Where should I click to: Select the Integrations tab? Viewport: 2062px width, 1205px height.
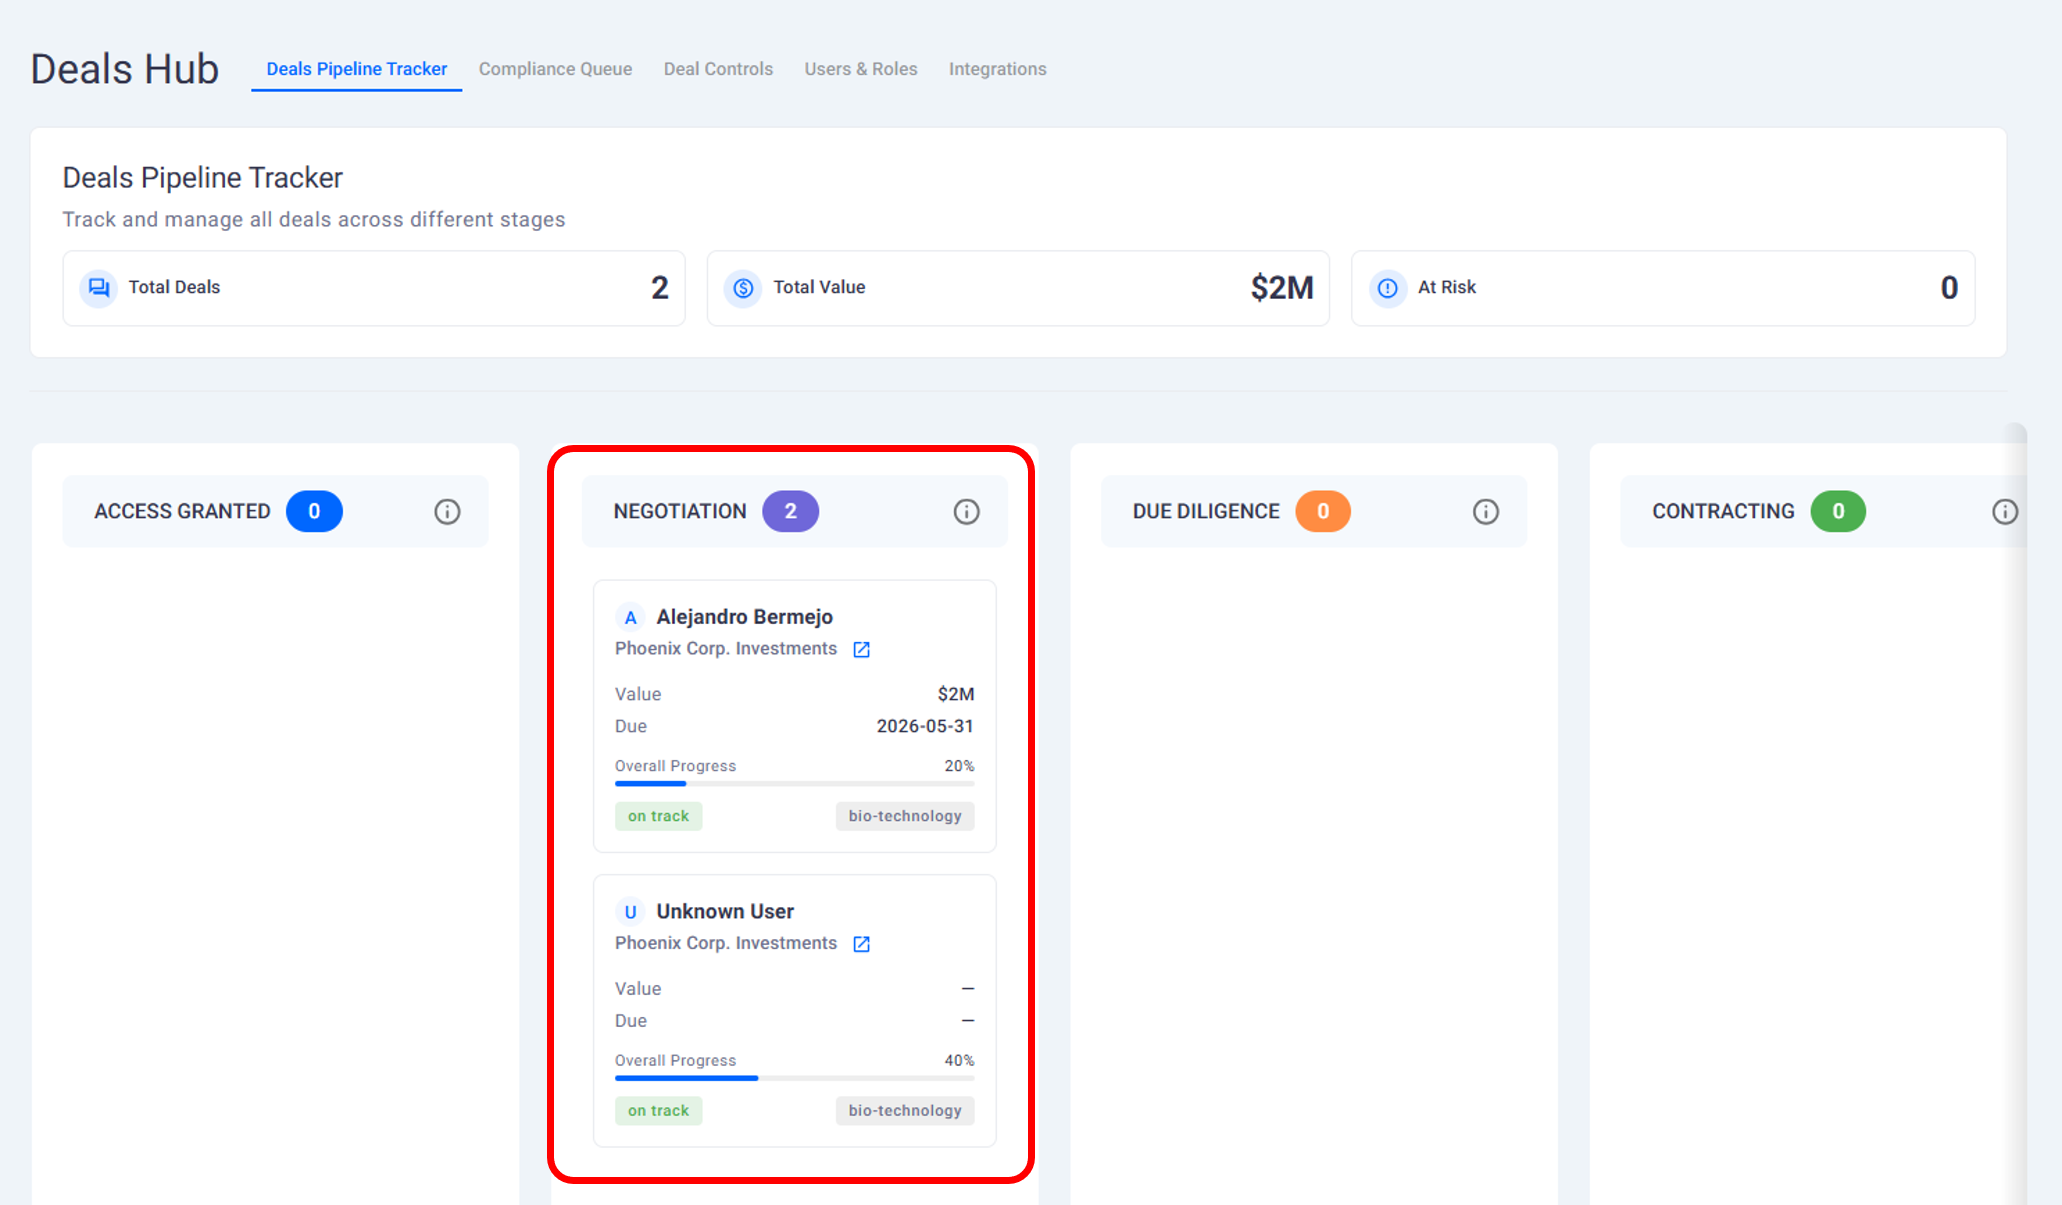click(997, 69)
